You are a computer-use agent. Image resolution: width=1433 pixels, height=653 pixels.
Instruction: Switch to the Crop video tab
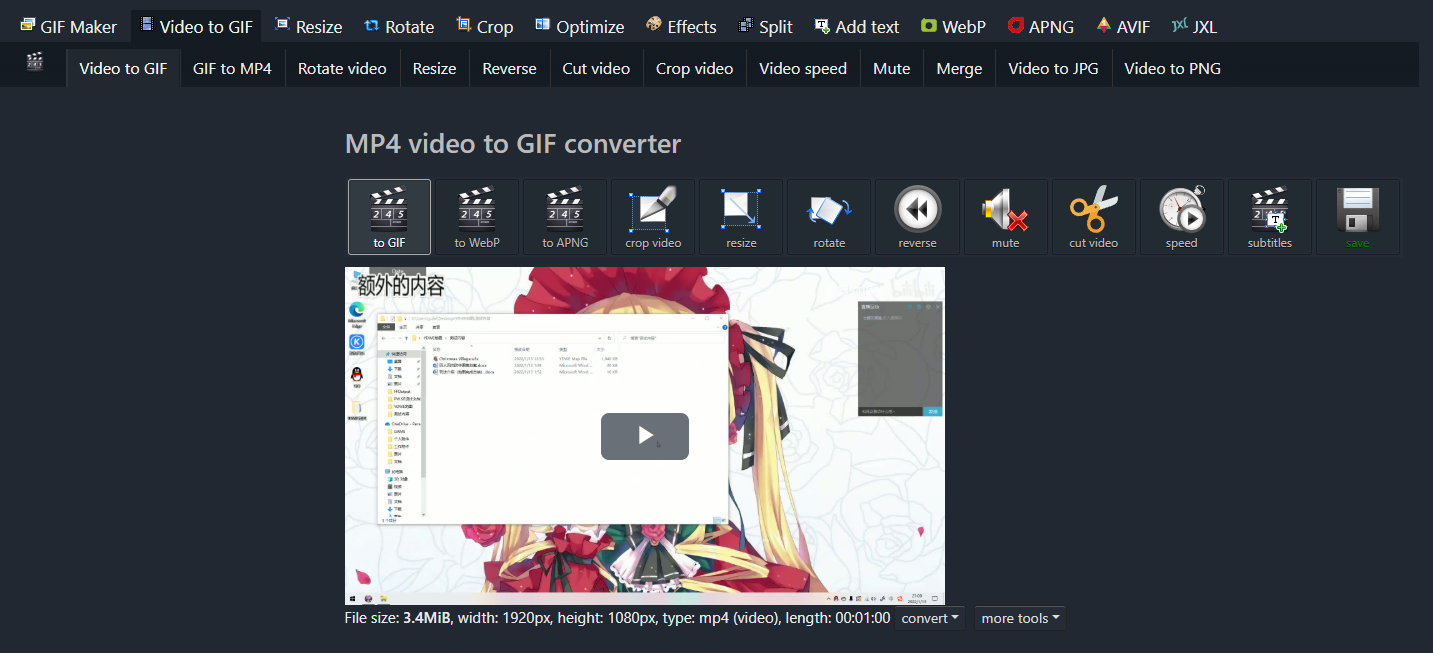tap(694, 68)
